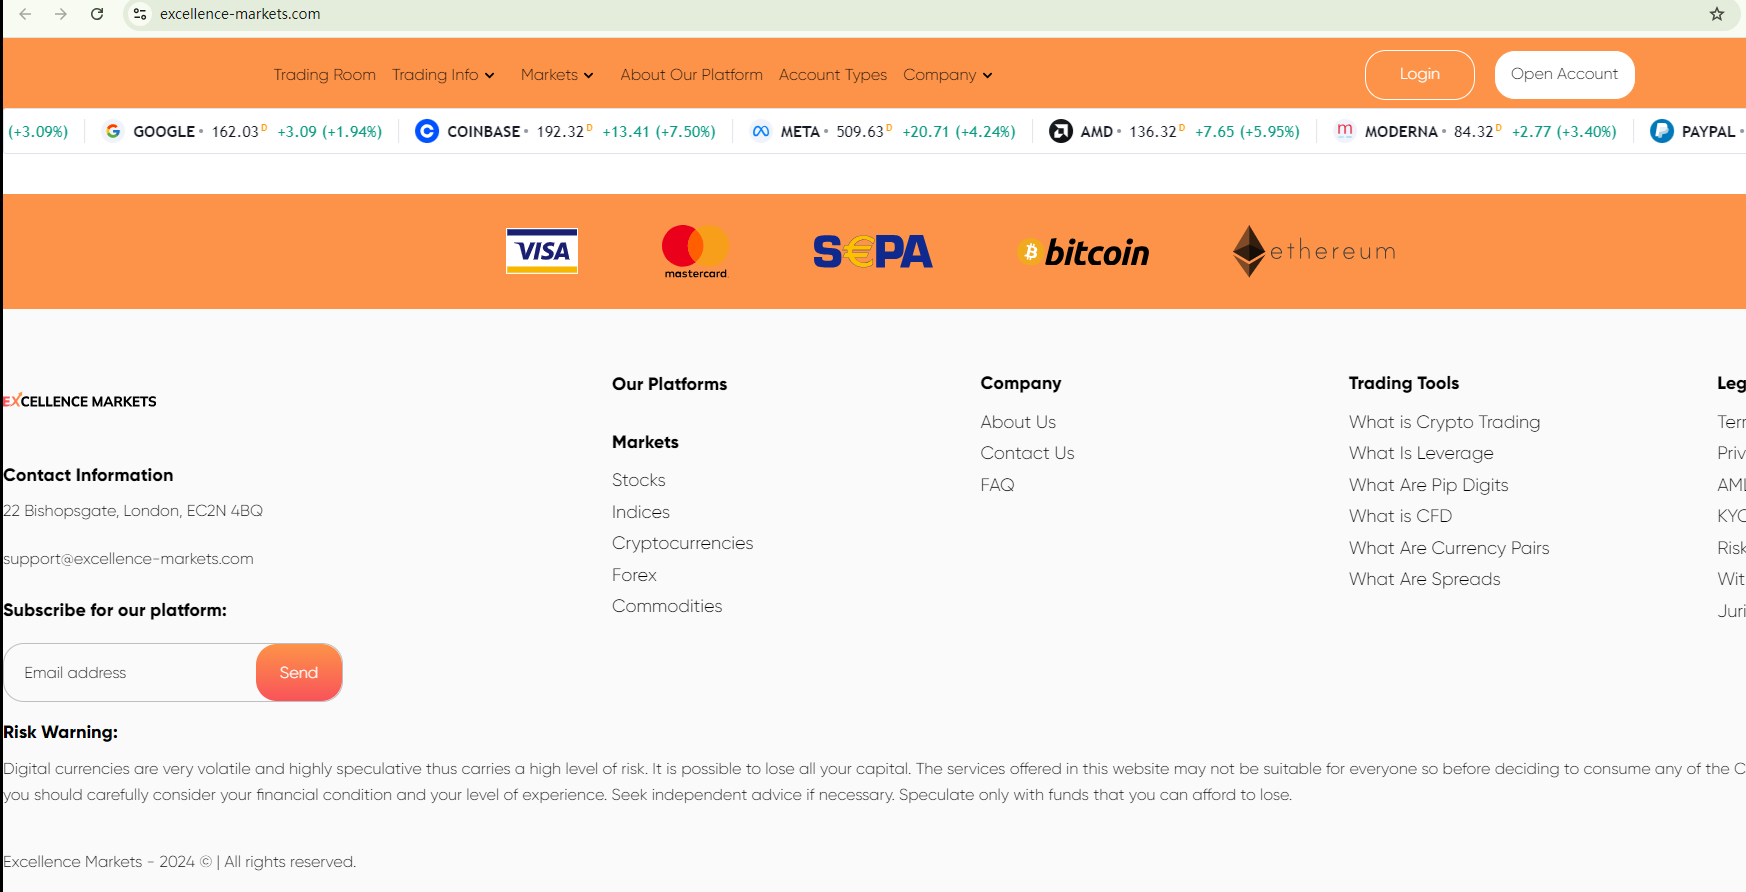Click the browser reload icon
The width and height of the screenshot is (1746, 892).
coord(97,14)
